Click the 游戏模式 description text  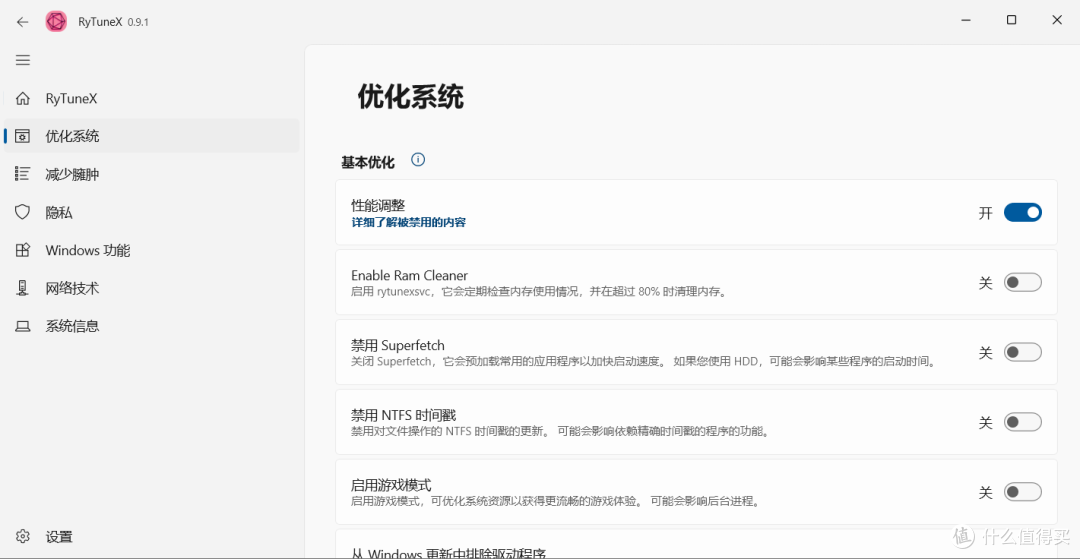click(556, 501)
